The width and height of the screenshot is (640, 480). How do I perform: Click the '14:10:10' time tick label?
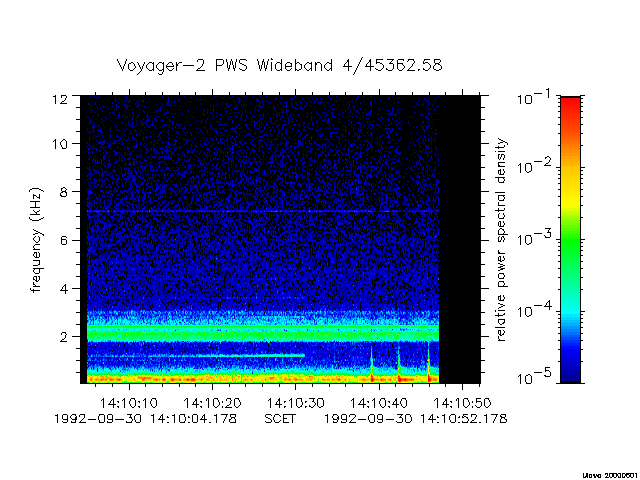(129, 403)
